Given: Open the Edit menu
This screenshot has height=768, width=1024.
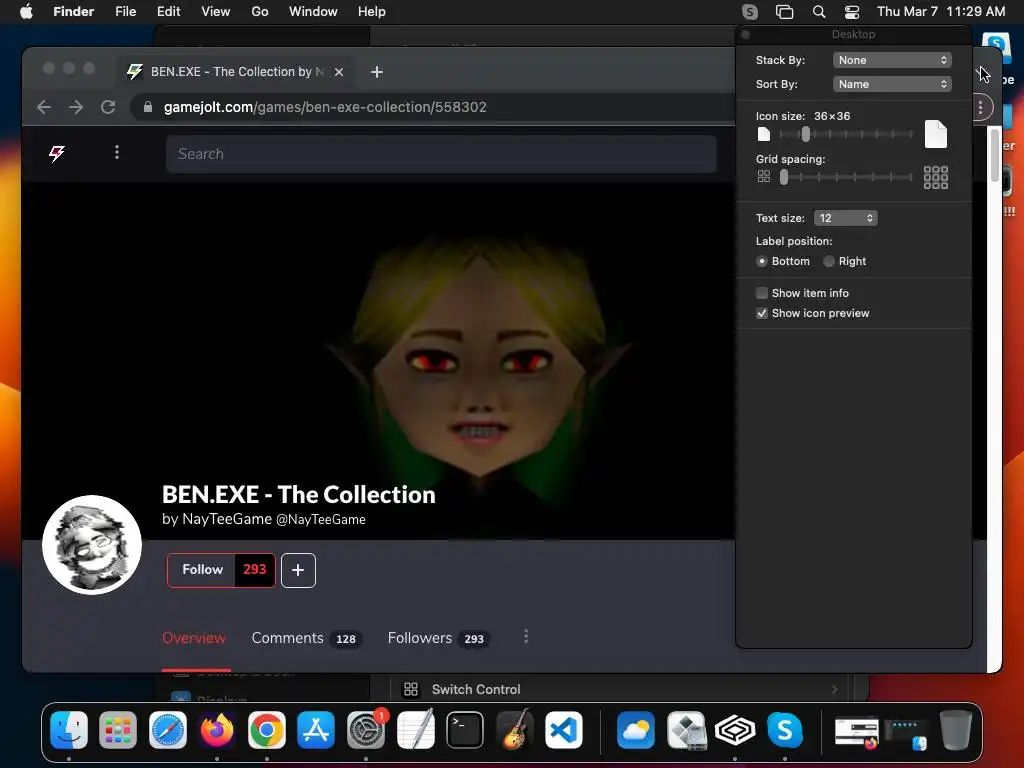Looking at the screenshot, I should (x=168, y=12).
